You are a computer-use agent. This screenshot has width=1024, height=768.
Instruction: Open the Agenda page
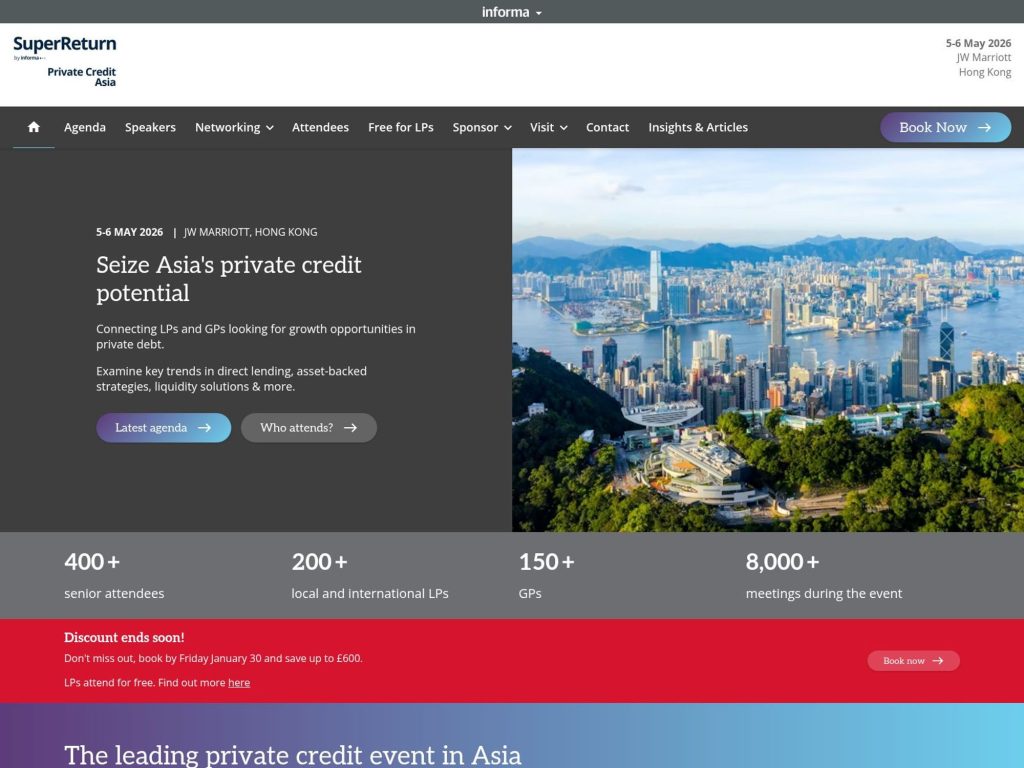(85, 127)
